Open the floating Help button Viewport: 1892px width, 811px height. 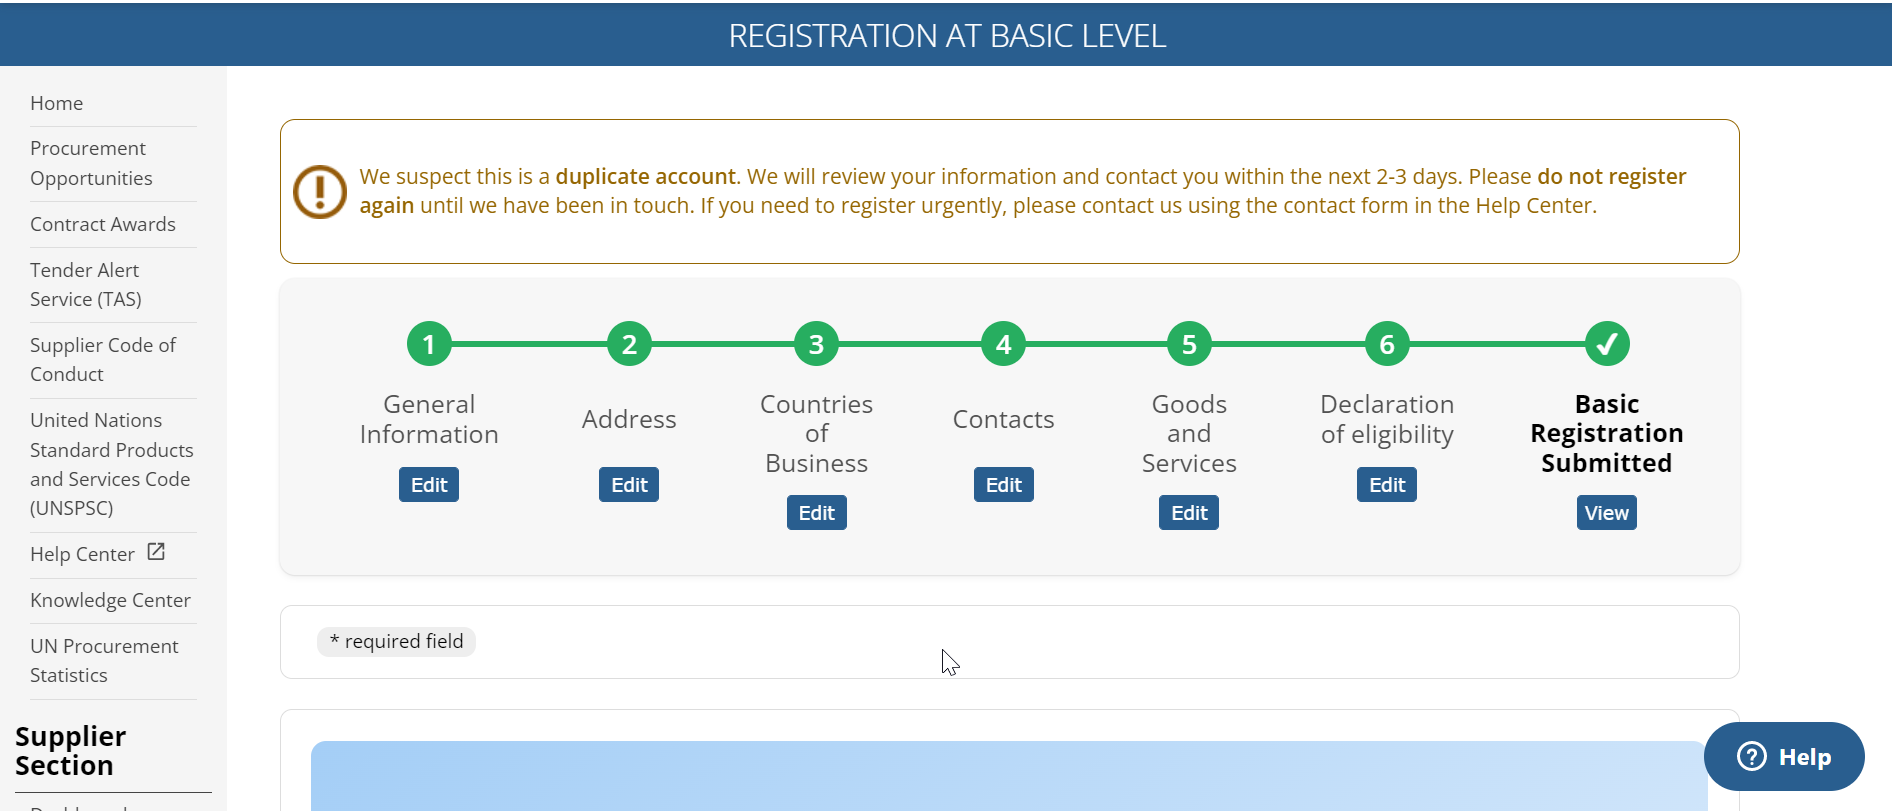(1784, 757)
